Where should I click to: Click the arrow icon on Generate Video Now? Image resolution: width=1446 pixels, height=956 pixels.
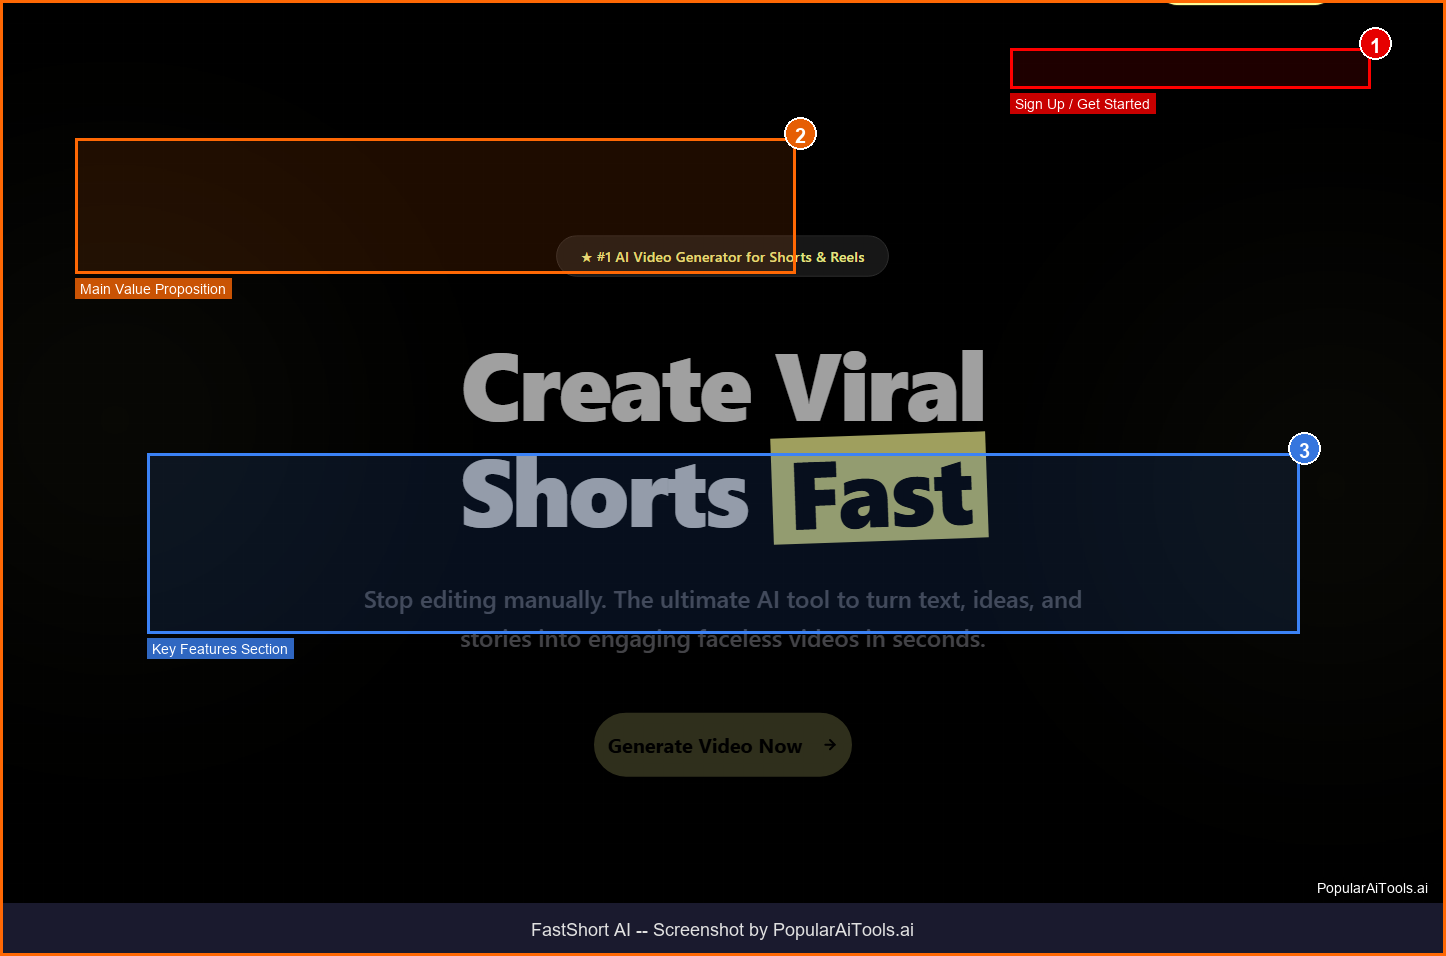830,745
